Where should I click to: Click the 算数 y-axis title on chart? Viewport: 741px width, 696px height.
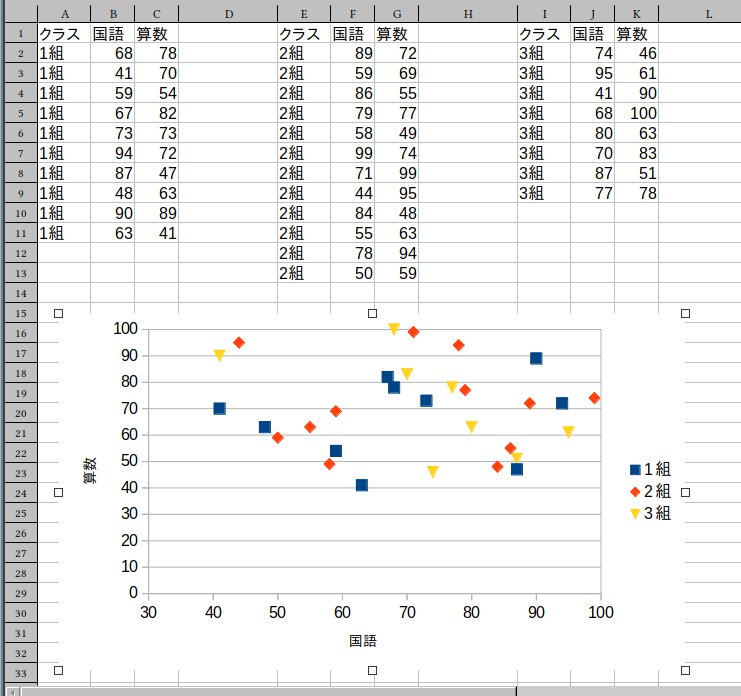click(x=89, y=470)
